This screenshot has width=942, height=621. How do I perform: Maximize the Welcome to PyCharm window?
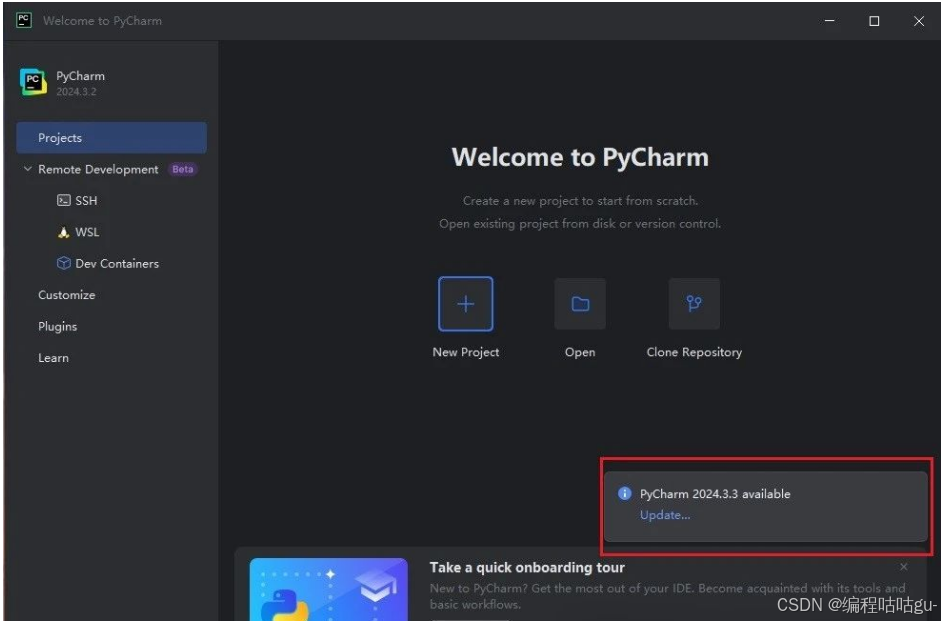point(874,21)
